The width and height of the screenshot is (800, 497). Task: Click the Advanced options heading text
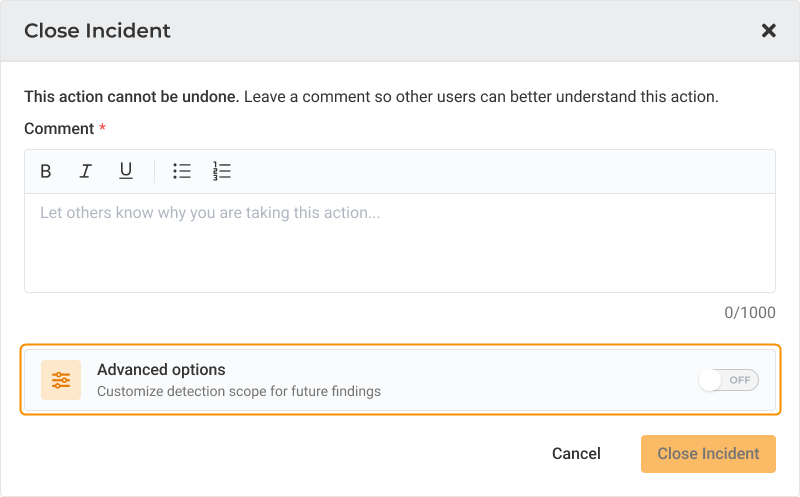click(x=161, y=369)
